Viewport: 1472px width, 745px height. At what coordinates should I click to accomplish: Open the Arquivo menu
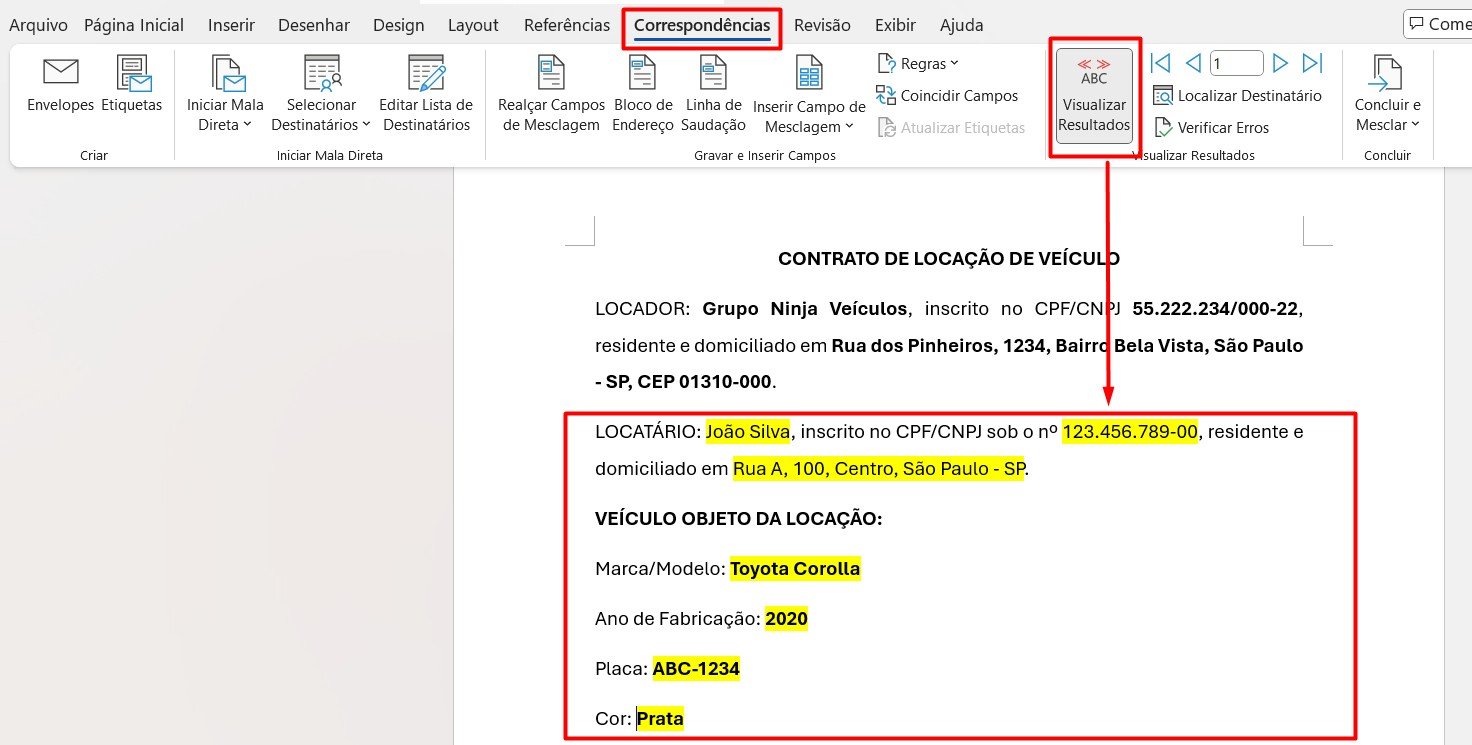(x=38, y=25)
